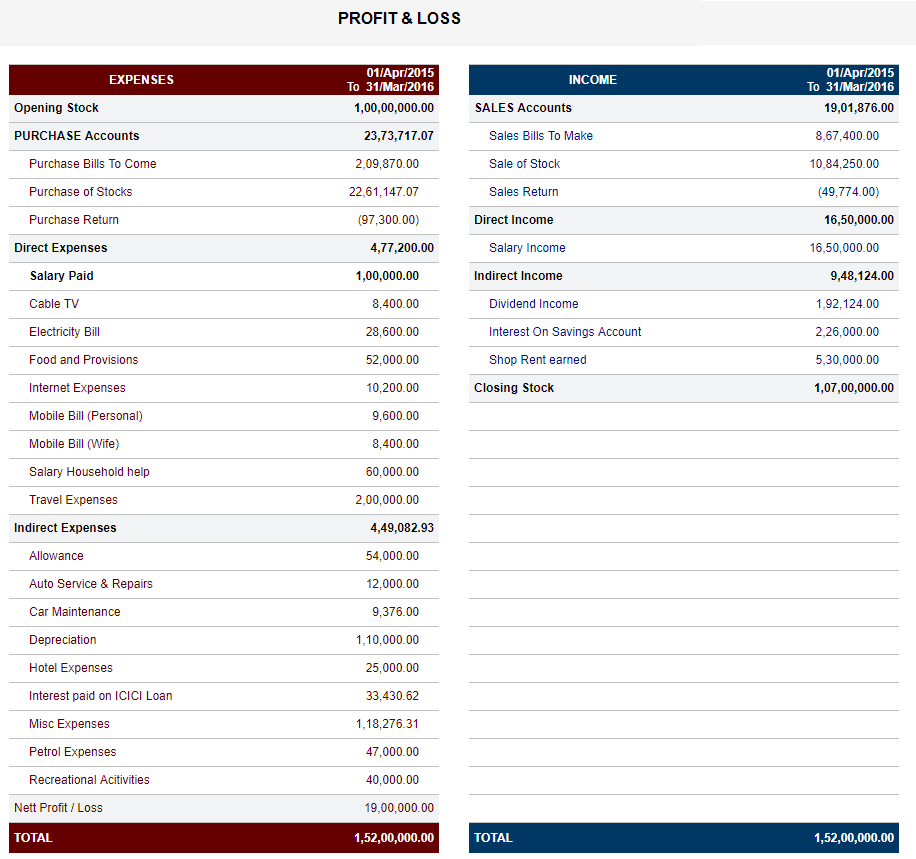Viewport: 916px width, 859px height.
Task: Open the Indirect Expenses group
Action: click(x=65, y=529)
